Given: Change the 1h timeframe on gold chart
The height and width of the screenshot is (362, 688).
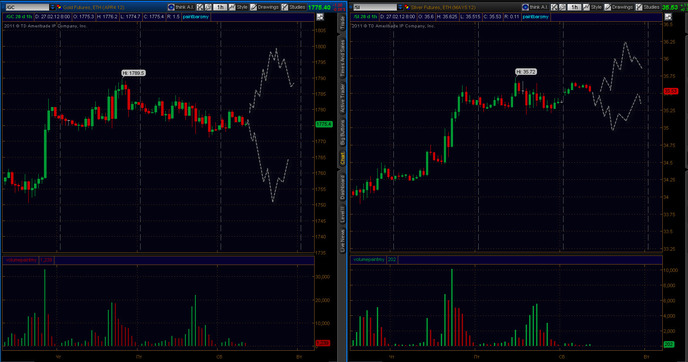Looking at the screenshot, I should pos(219,7).
